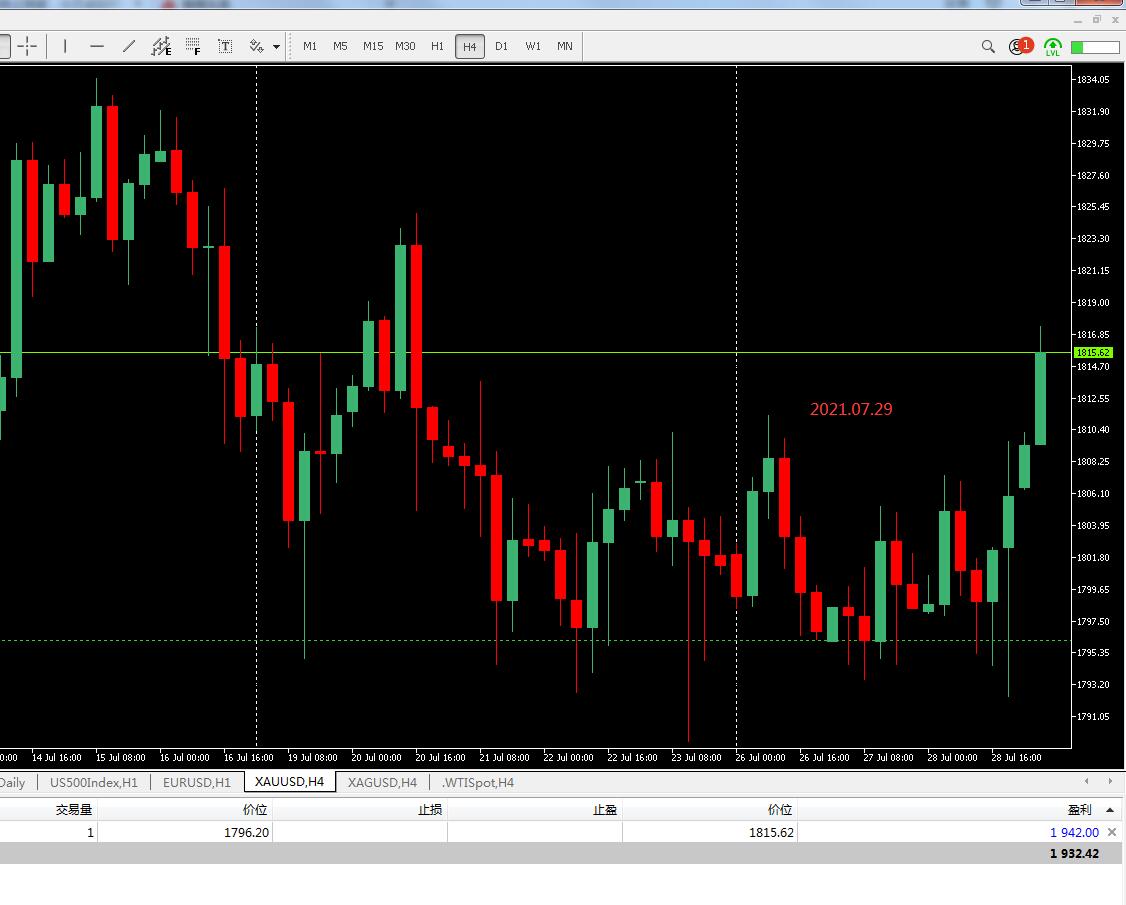The height and width of the screenshot is (905, 1126).
Task: Open the EURUSD,H1 chart tab
Action: point(197,782)
